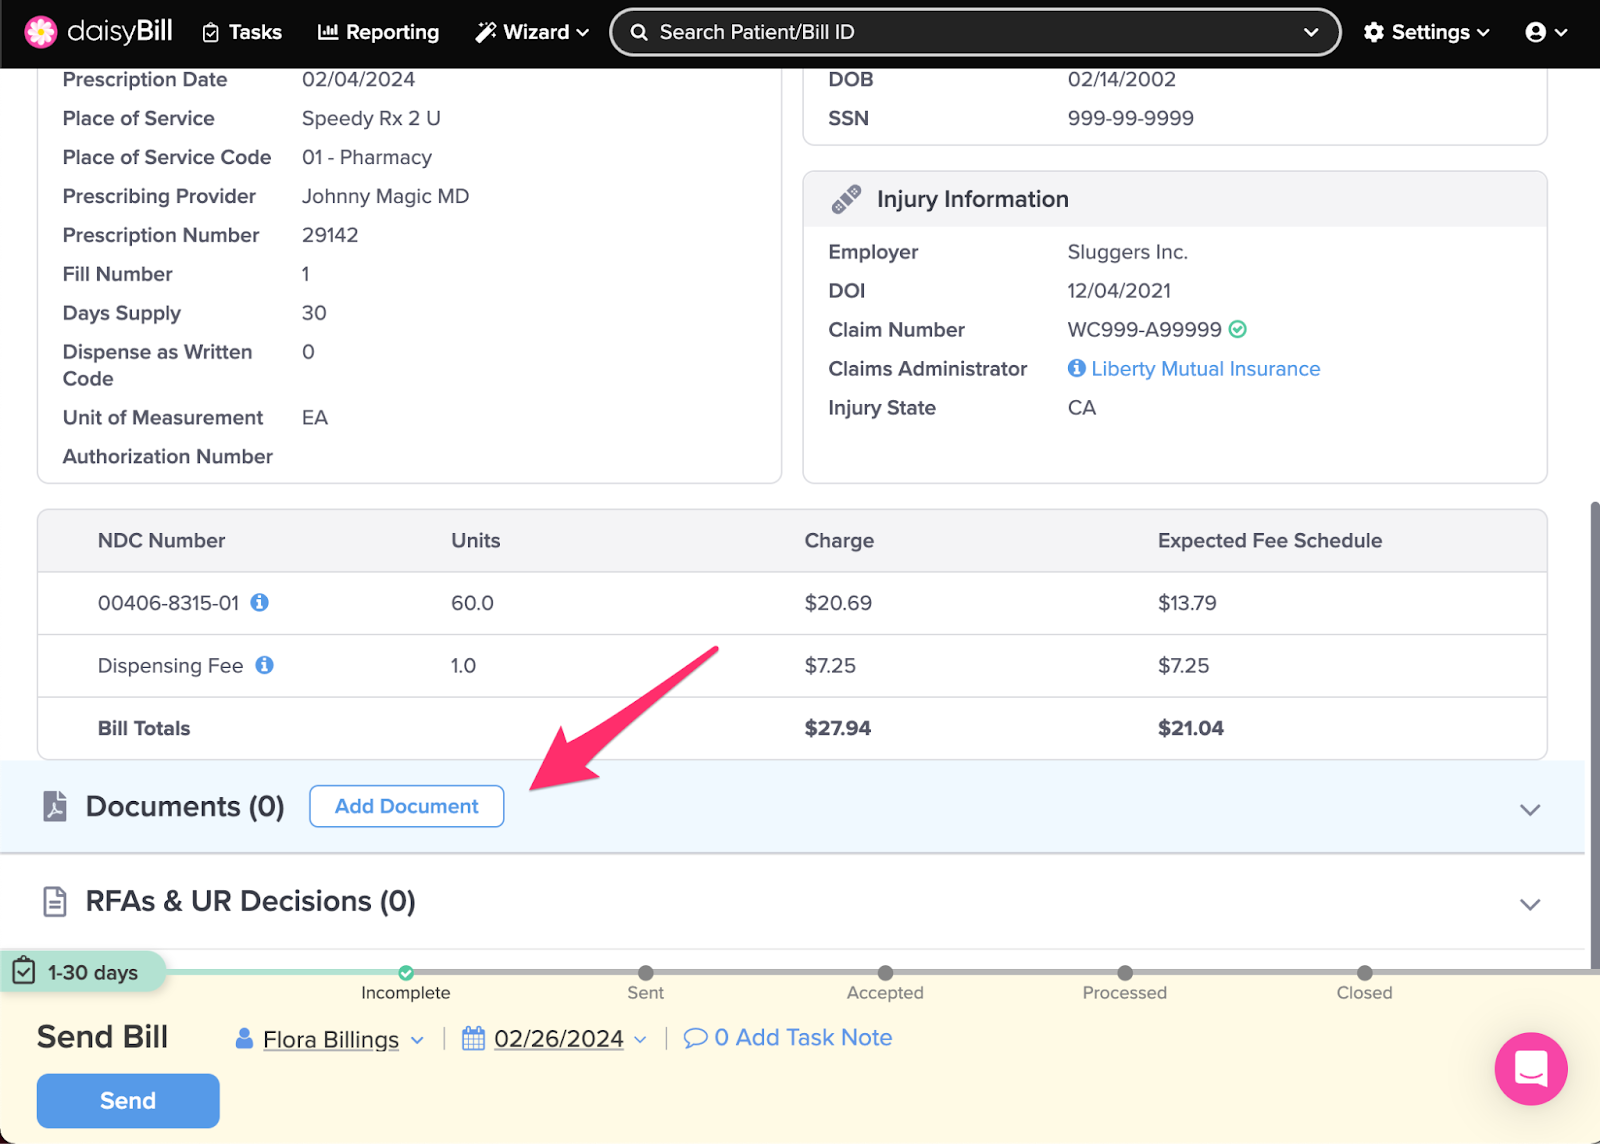Open the Reporting menu item
1600x1144 pixels.
(378, 32)
